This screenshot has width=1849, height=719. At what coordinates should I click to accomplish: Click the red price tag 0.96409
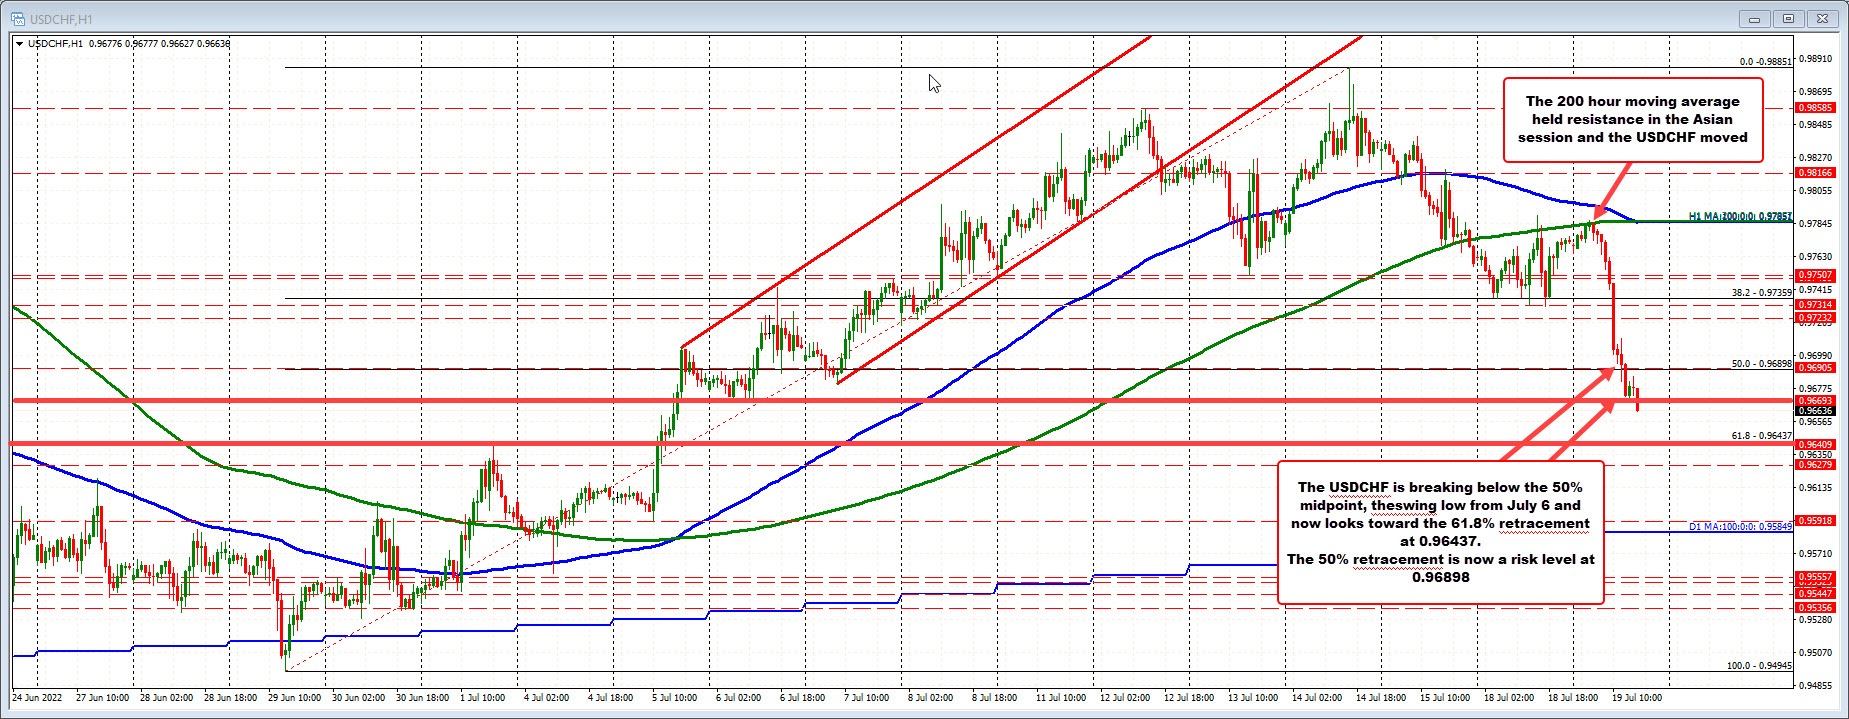pos(1816,444)
